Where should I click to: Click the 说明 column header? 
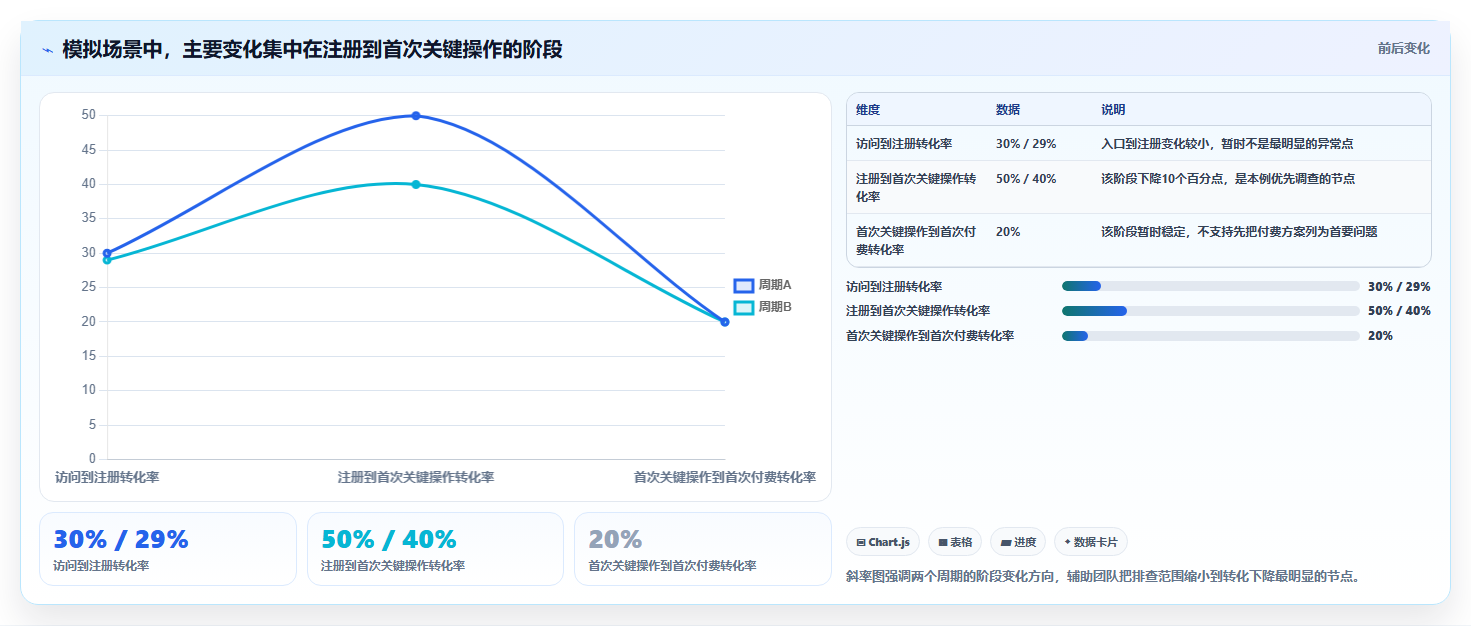tap(1113, 110)
